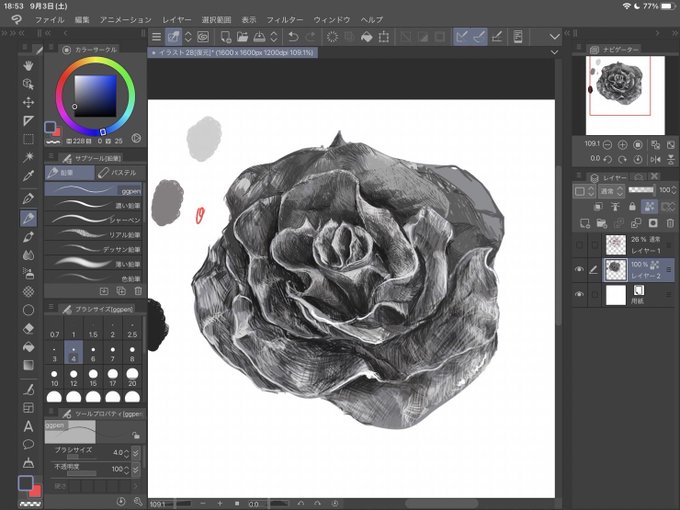Open the ファイル menu

[x=49, y=20]
